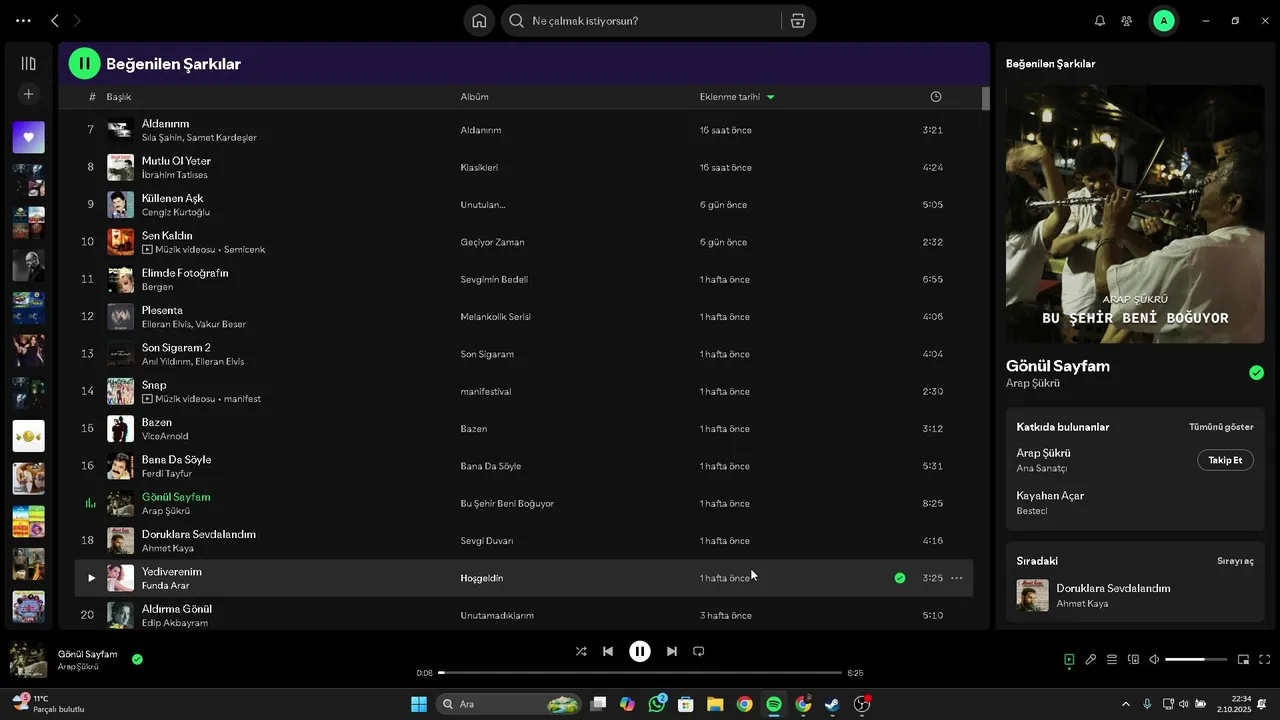The width and height of the screenshot is (1280, 720).
Task: Click the Bu Şehir Beni Boğuyor cover art
Action: pyautogui.click(x=1135, y=214)
